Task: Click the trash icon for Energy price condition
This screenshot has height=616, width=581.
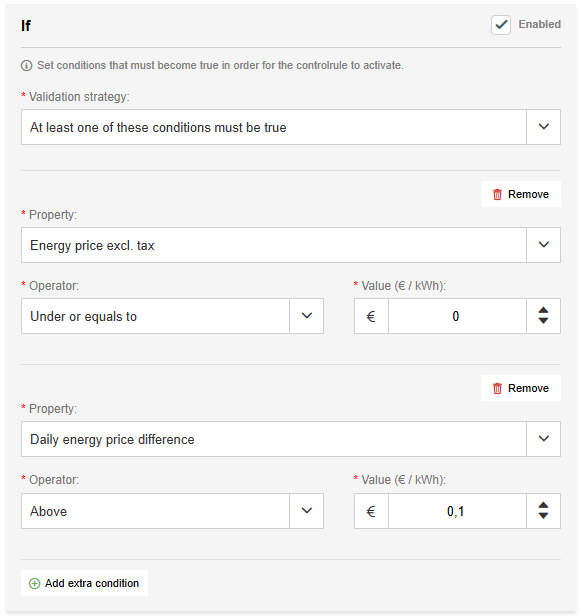Action: tap(497, 194)
